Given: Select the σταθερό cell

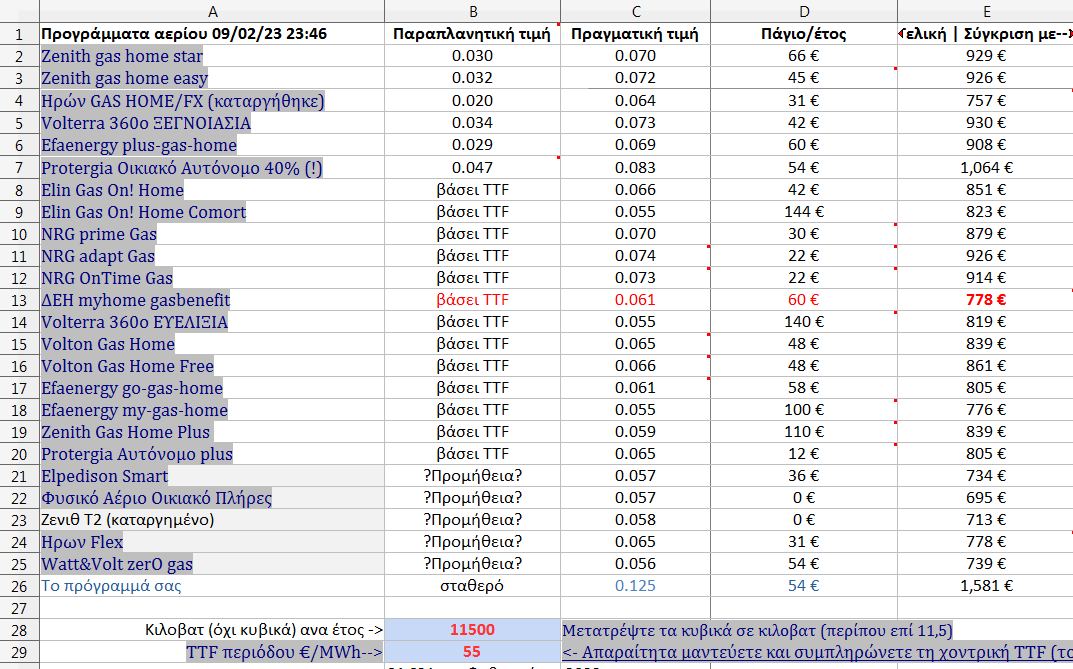Looking at the screenshot, I should tap(472, 586).
